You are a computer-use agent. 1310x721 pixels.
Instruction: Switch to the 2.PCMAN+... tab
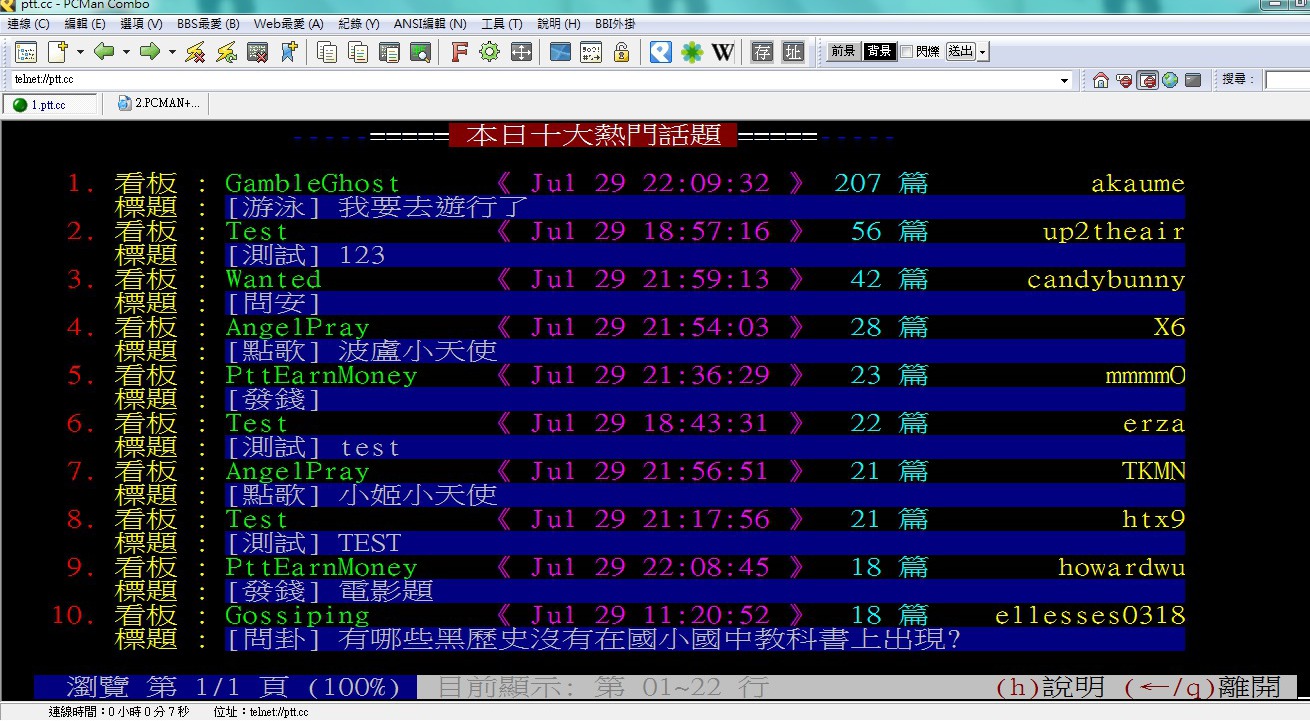158,103
